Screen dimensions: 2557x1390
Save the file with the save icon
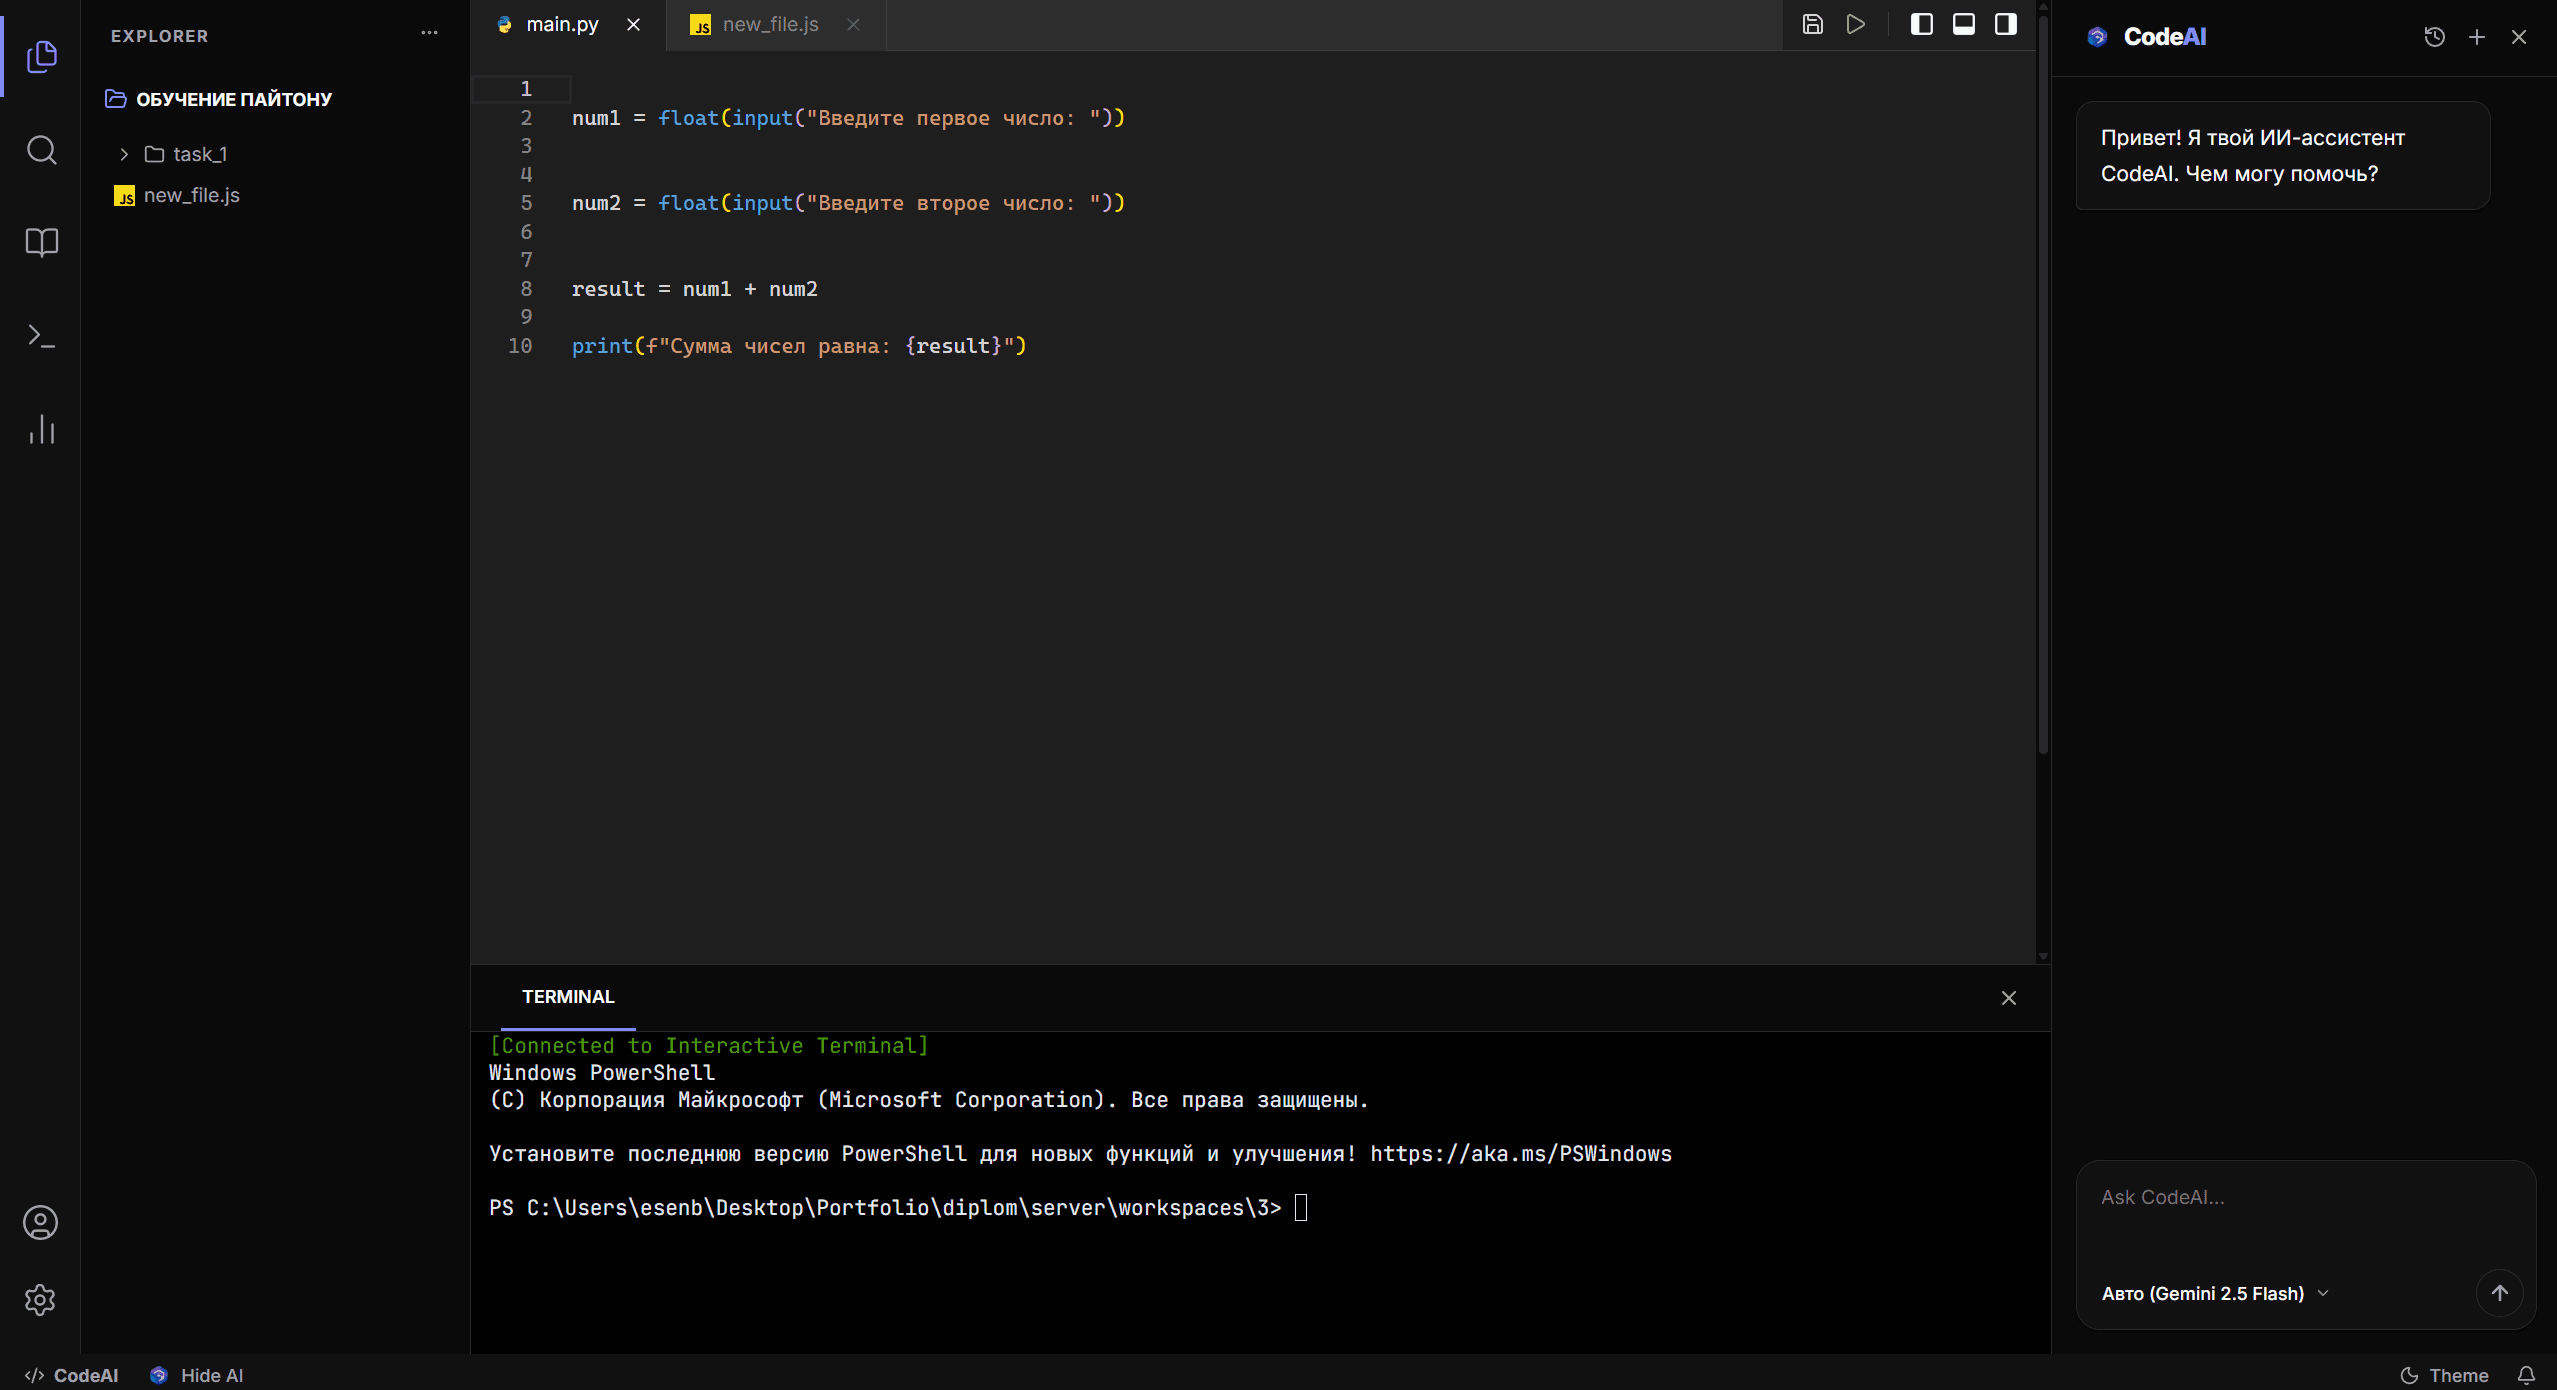coord(1813,24)
